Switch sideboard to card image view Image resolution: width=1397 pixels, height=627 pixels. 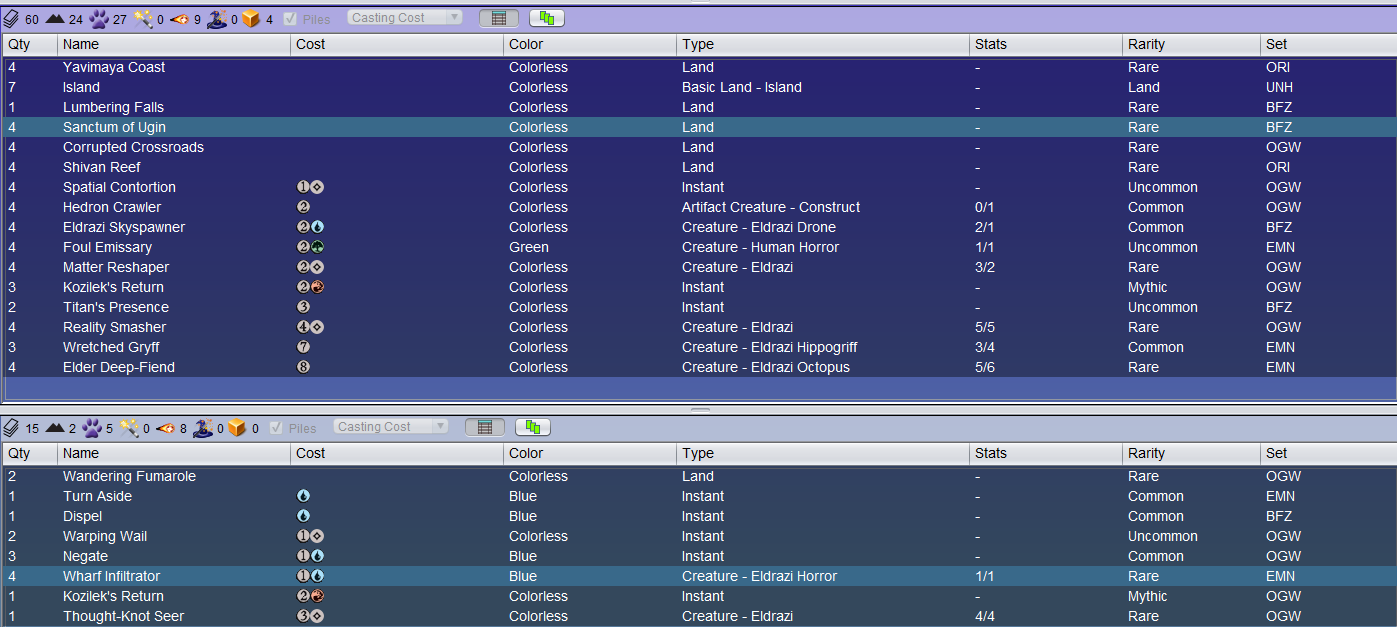[x=533, y=427]
